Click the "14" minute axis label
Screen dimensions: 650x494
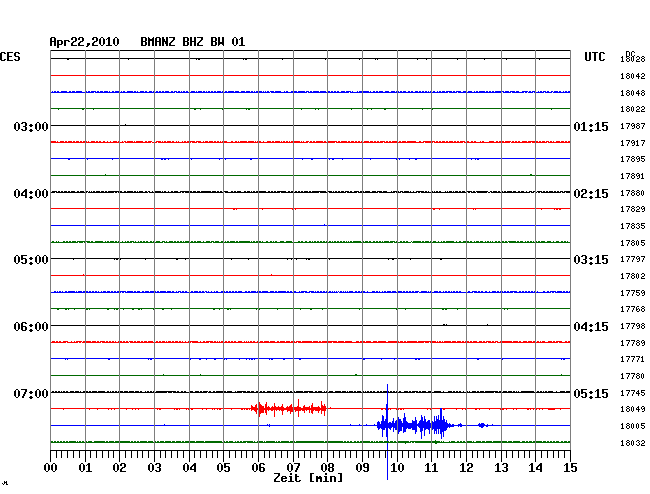(x=535, y=468)
